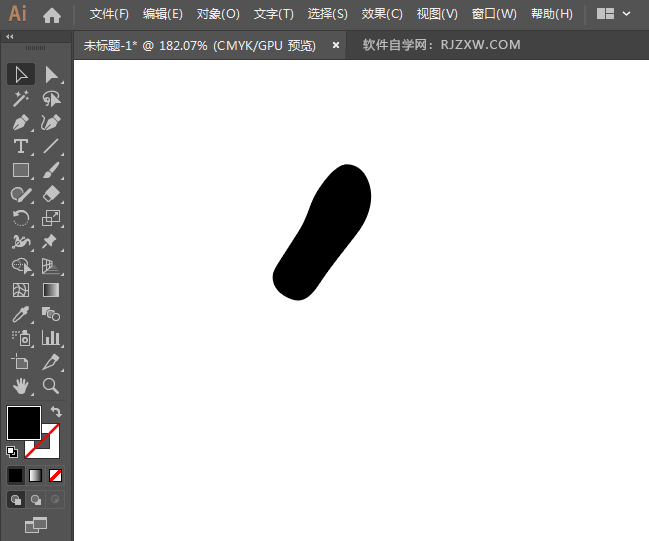The image size is (649, 541).
Task: Open the workspace layout switcher dropdown
Action: pos(613,14)
